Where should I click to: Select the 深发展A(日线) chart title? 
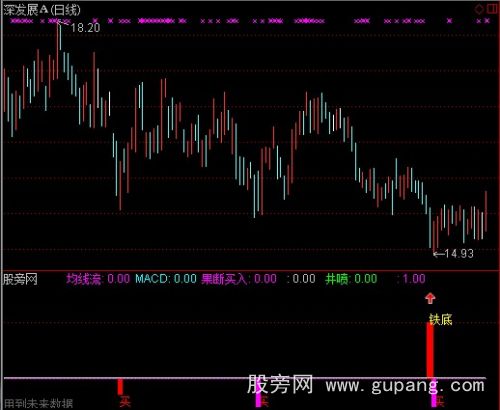point(42,10)
